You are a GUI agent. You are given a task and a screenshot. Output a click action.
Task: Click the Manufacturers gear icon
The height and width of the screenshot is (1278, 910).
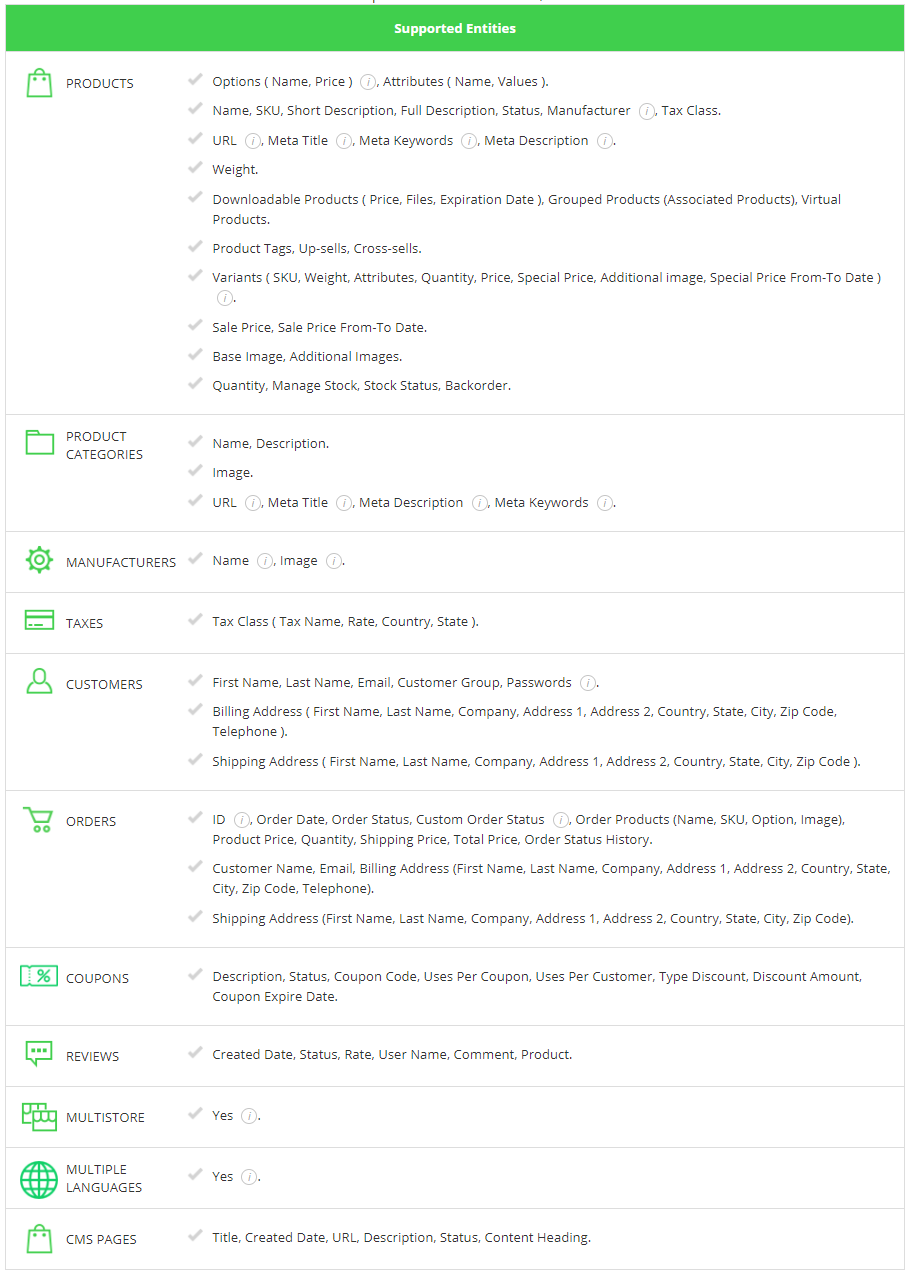click(x=39, y=559)
